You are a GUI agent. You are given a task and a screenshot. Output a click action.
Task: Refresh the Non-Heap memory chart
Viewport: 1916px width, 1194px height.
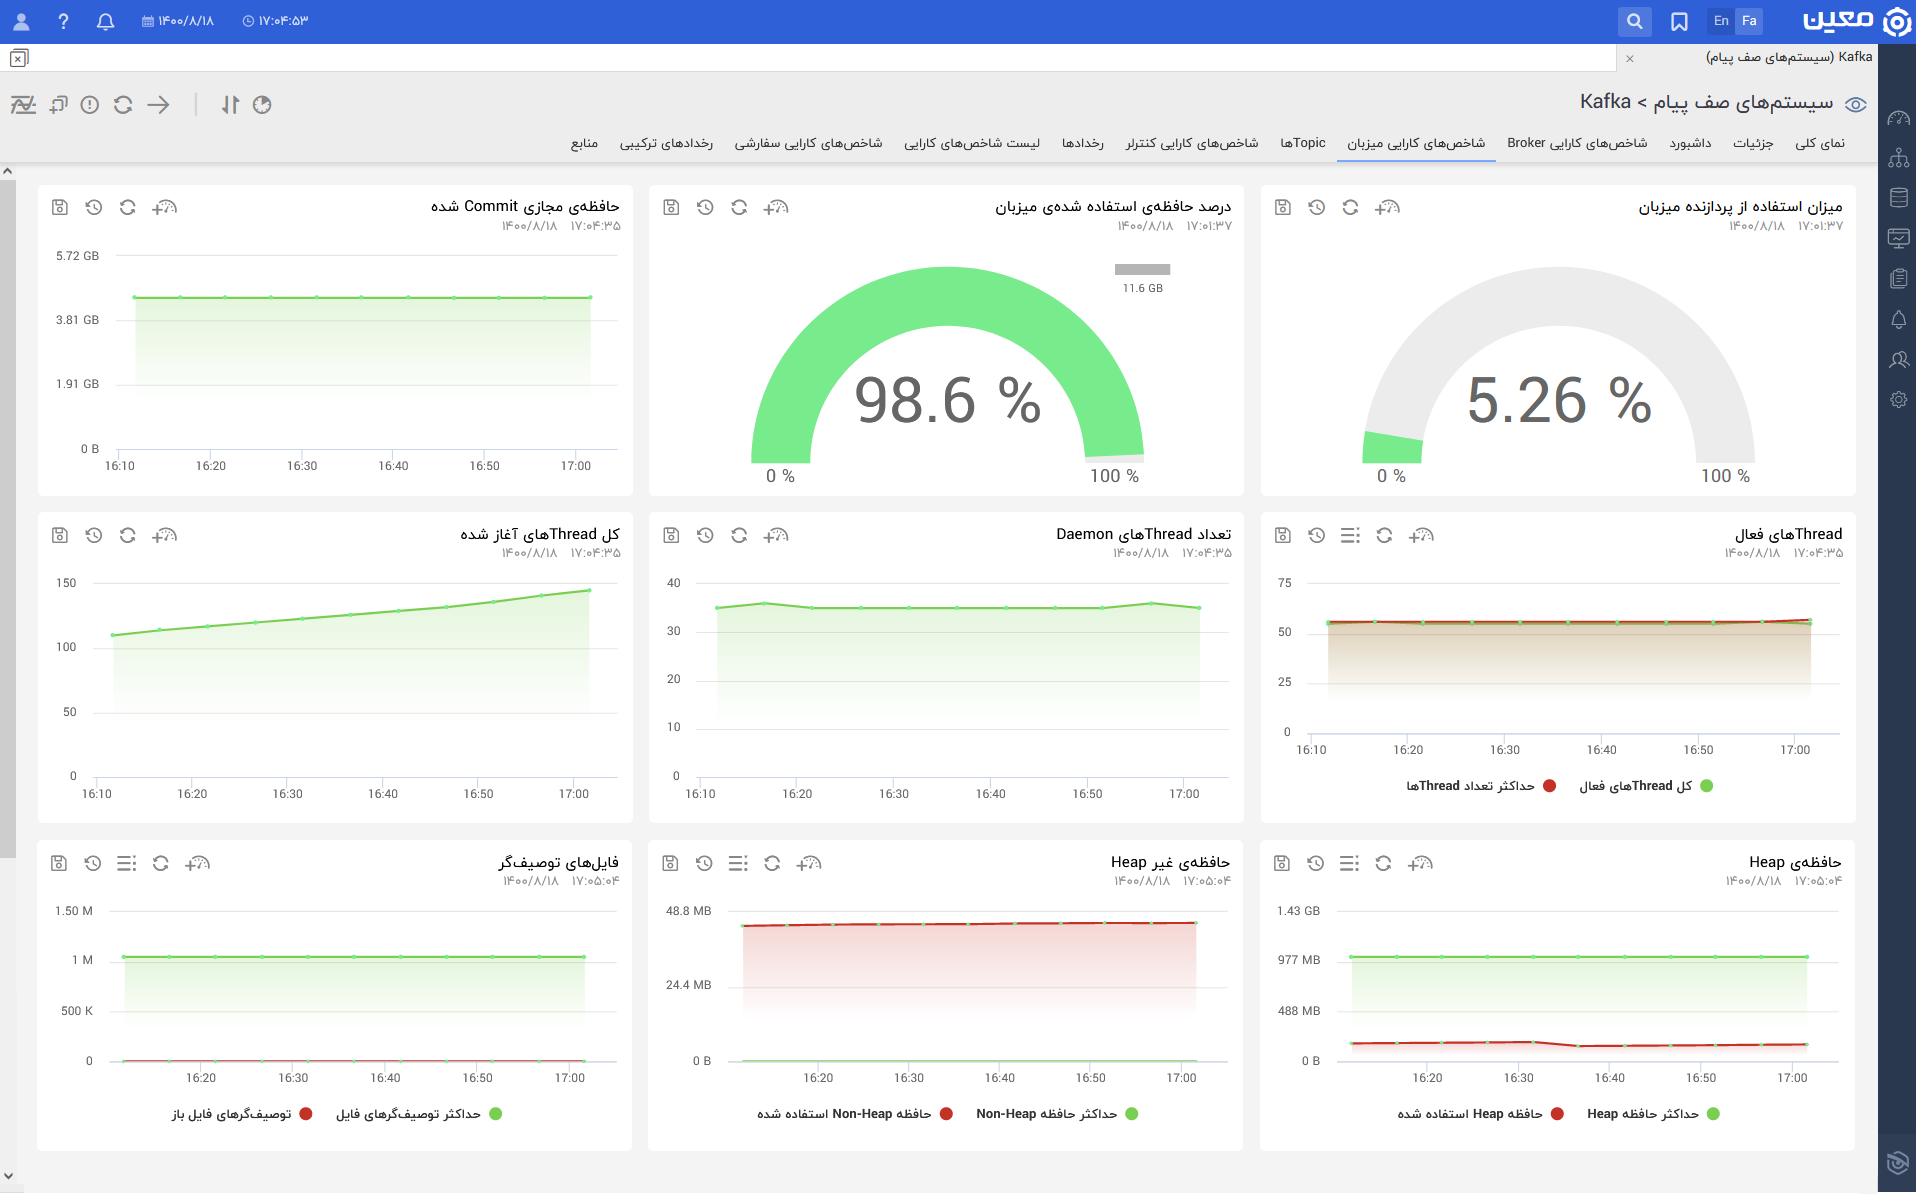click(x=772, y=863)
